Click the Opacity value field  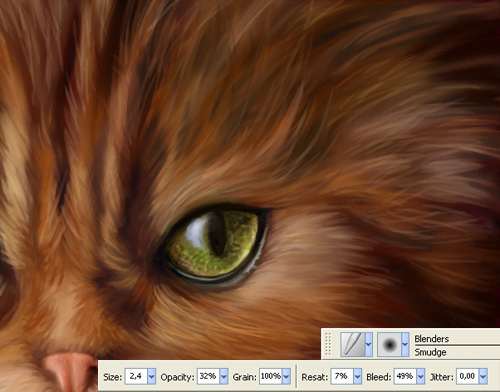(208, 376)
